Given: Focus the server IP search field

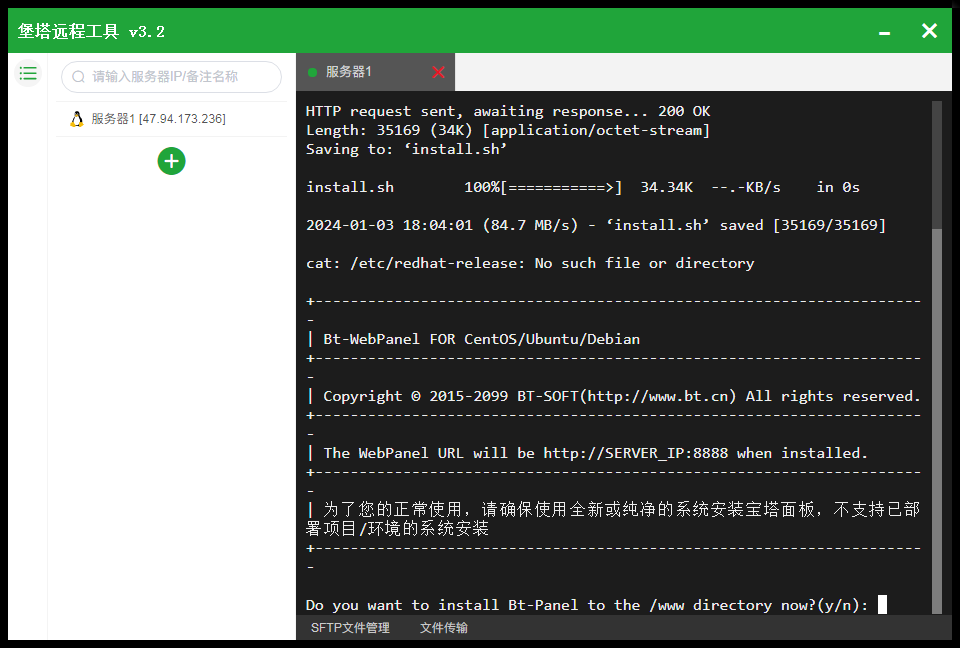Looking at the screenshot, I should [x=171, y=77].
